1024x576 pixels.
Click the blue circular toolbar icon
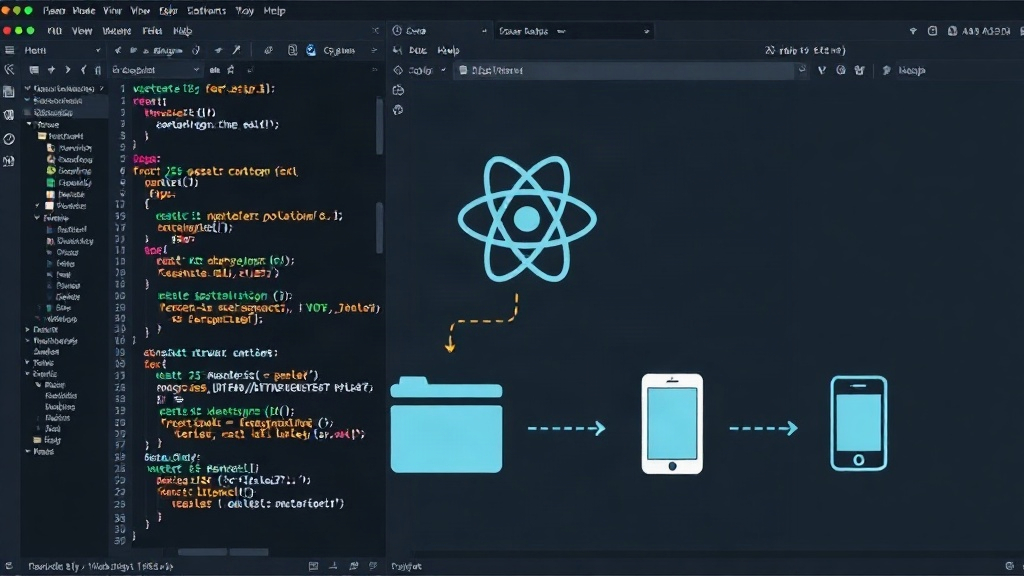(311, 50)
